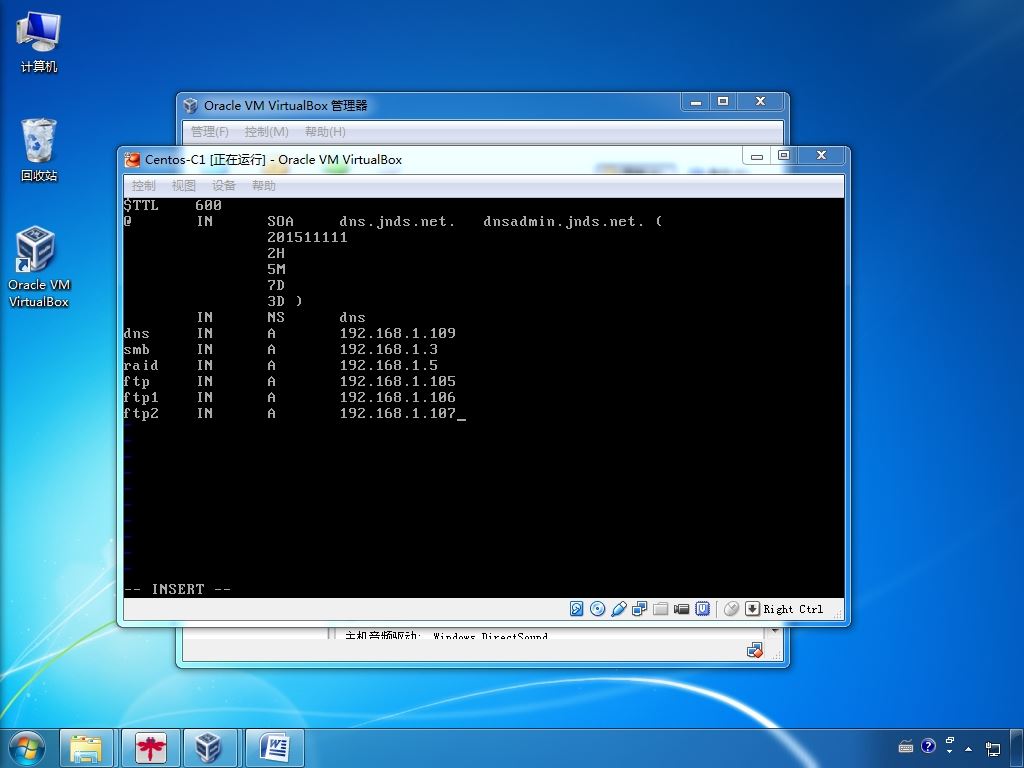Expand the 设备 menu in the VM window
This screenshot has width=1024, height=768.
(224, 186)
